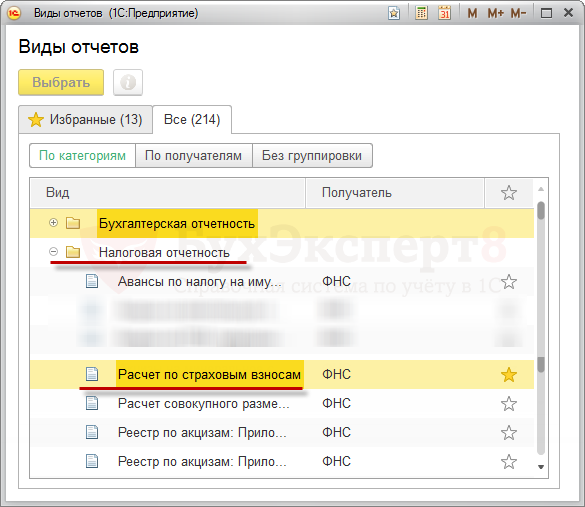Expand the Бухгалтерская отчетность folder
Image resolution: width=585 pixels, height=507 pixels.
pyautogui.click(x=53, y=223)
